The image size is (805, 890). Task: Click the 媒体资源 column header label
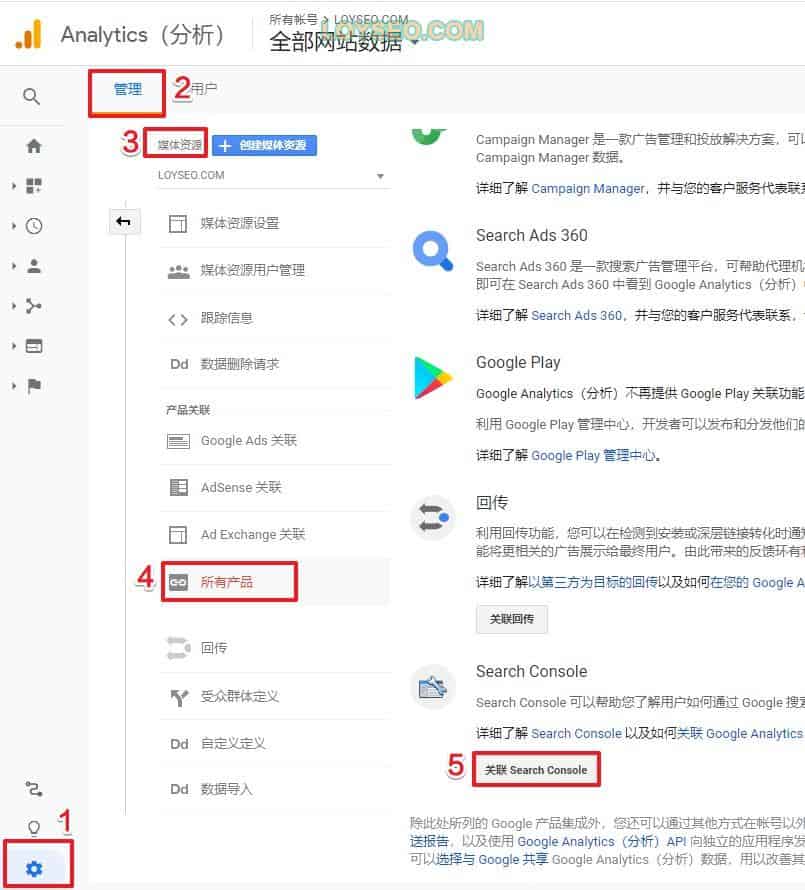179,145
